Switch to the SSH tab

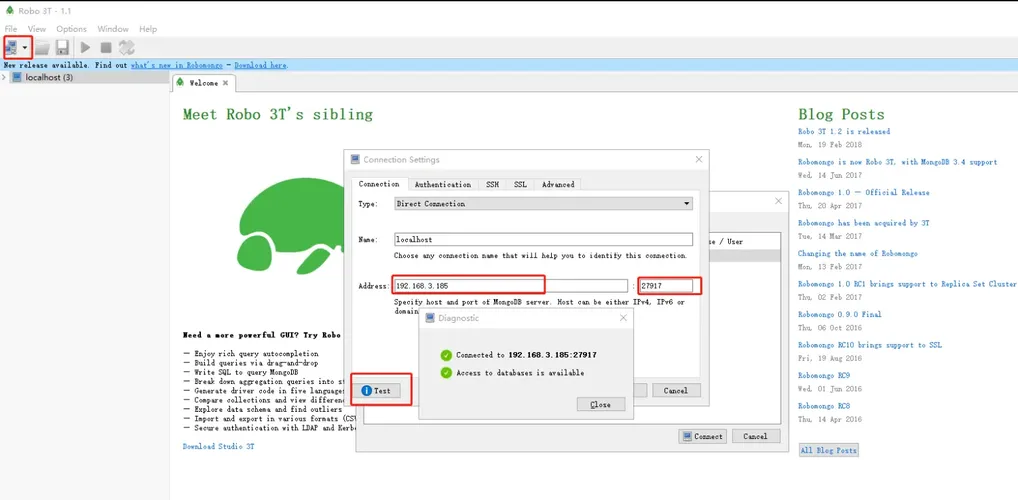[493, 184]
